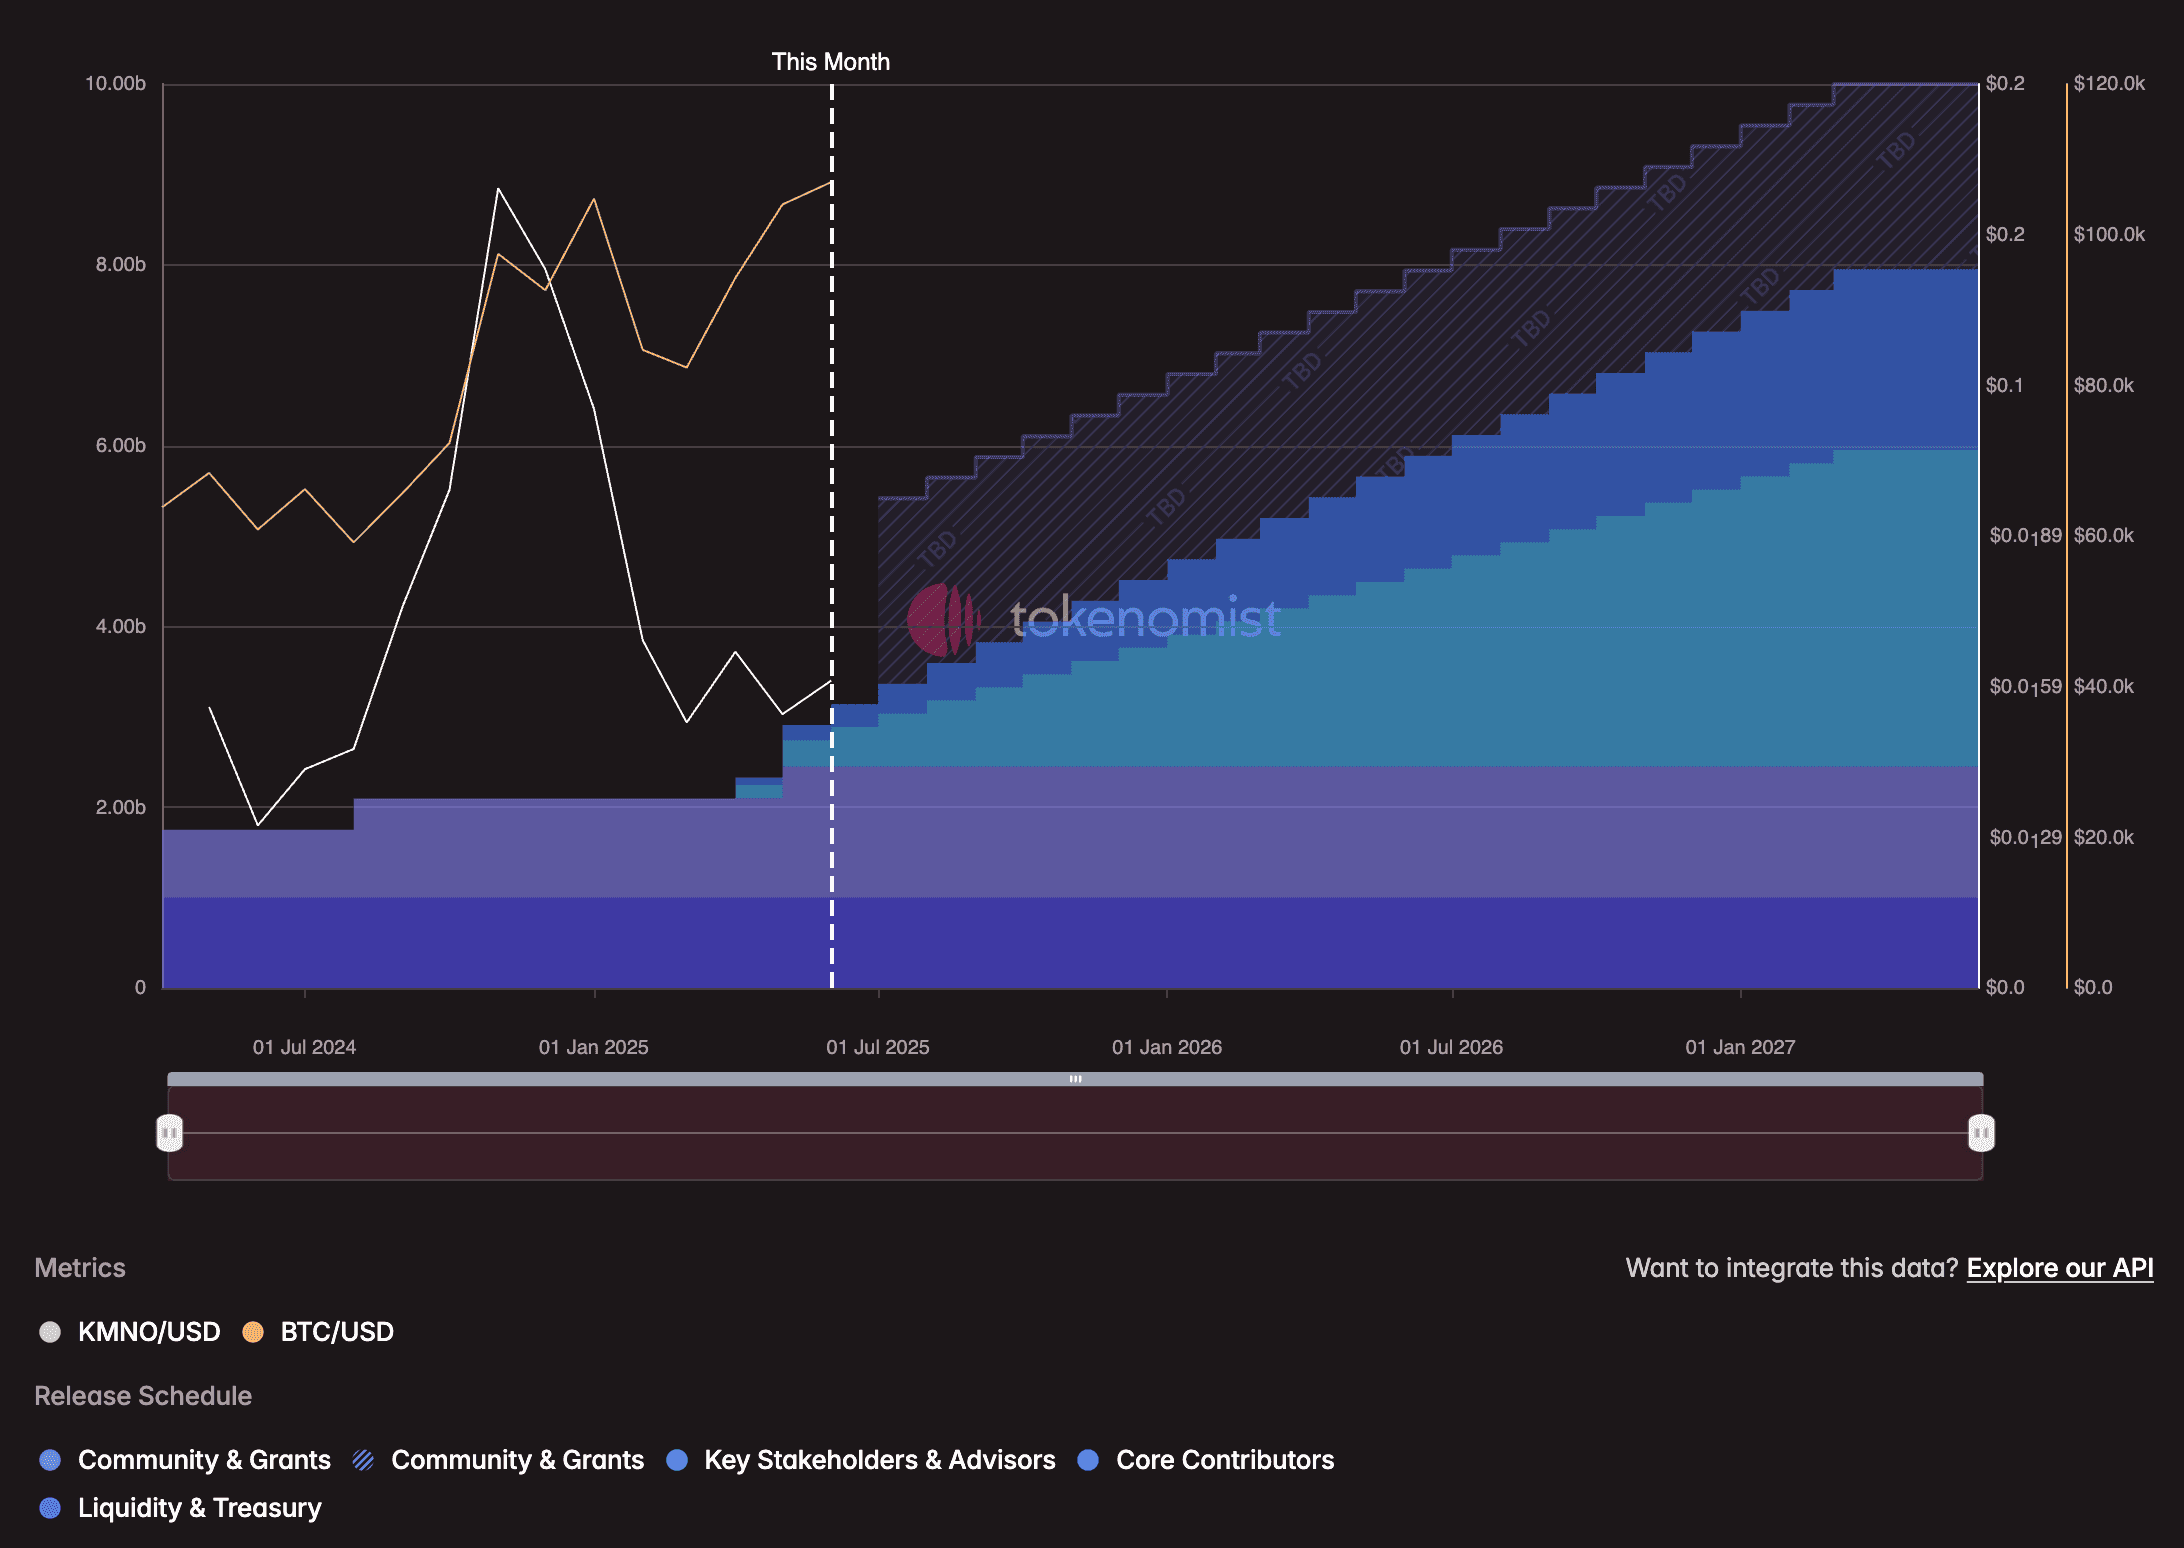Image resolution: width=2184 pixels, height=1548 pixels.
Task: Click the This Month label above chart
Action: tap(830, 62)
